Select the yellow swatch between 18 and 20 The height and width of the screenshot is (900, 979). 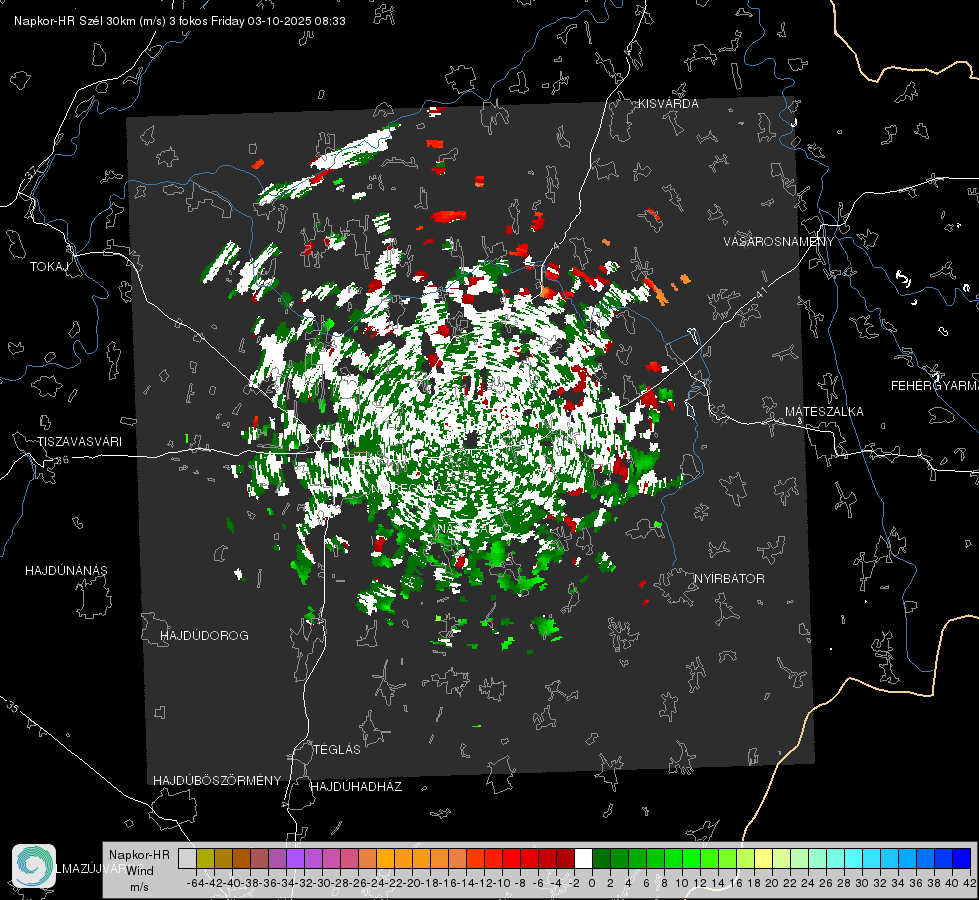point(763,858)
